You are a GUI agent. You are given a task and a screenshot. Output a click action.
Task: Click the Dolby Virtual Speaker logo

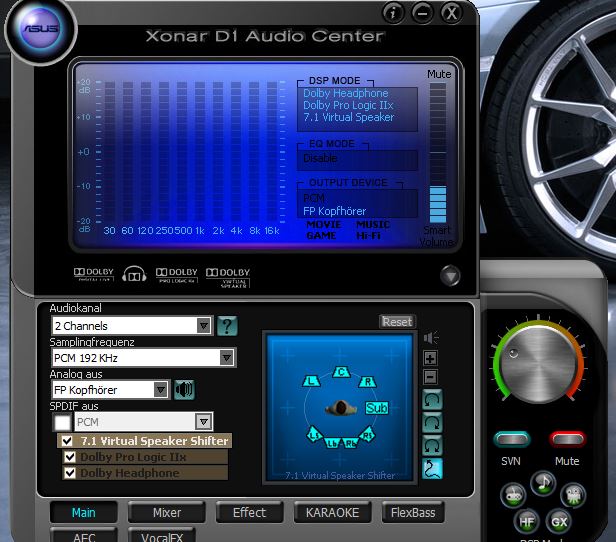[228, 277]
